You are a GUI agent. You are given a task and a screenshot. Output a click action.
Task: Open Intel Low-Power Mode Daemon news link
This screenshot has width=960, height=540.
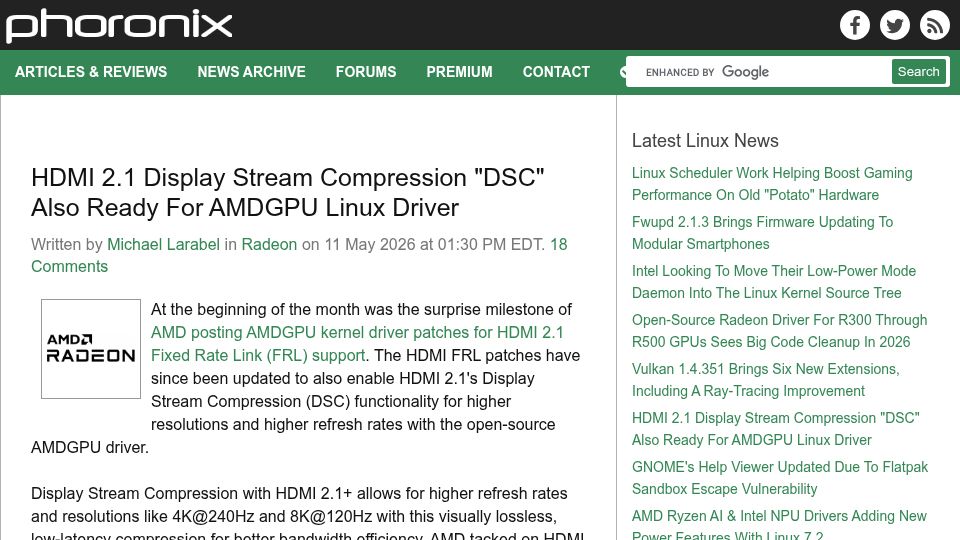coord(774,282)
